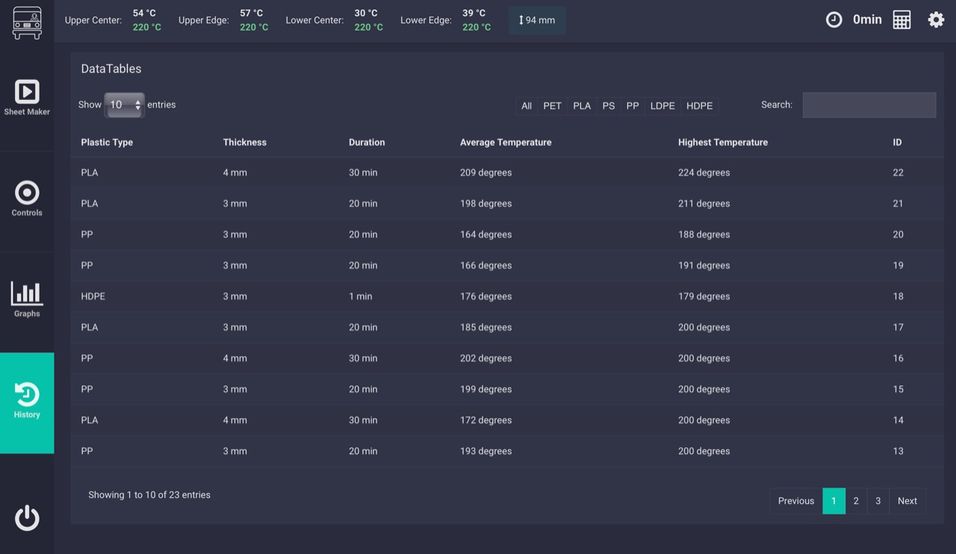Select pagination page 1
The image size is (956, 554).
click(833, 501)
